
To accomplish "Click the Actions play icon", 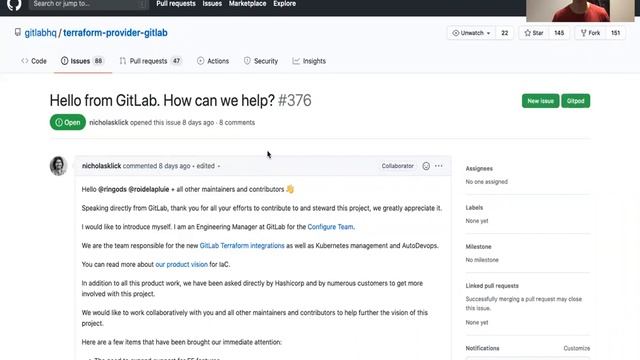I will tap(200, 61).
